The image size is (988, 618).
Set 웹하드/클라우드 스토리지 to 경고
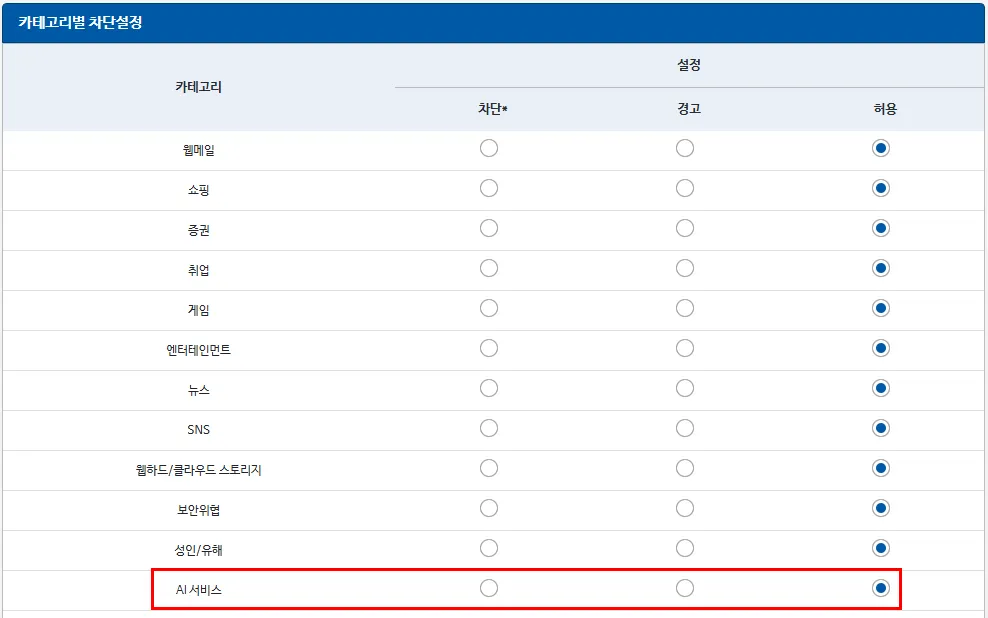click(x=685, y=468)
